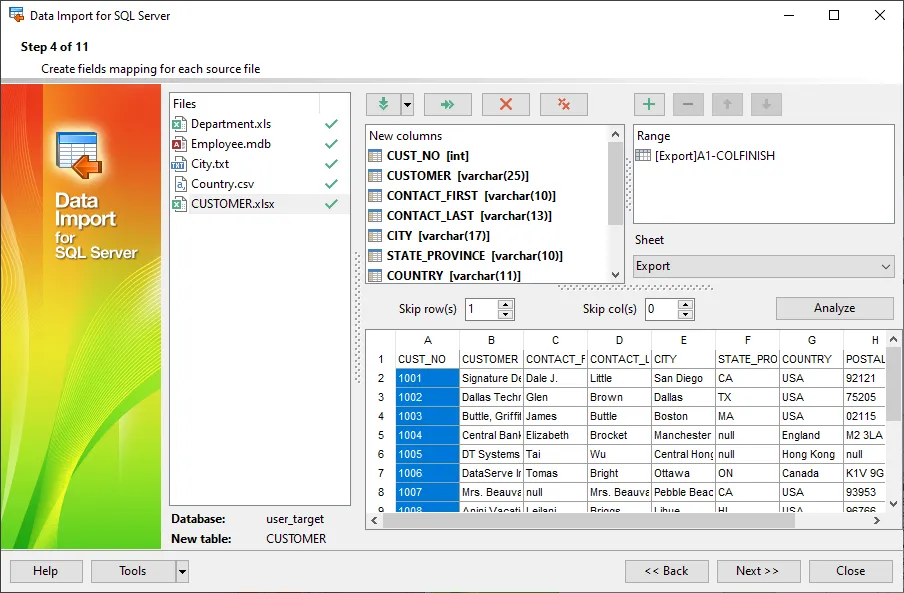Decrease the Skip col(s) value
This screenshot has width=904, height=593.
coord(685,314)
